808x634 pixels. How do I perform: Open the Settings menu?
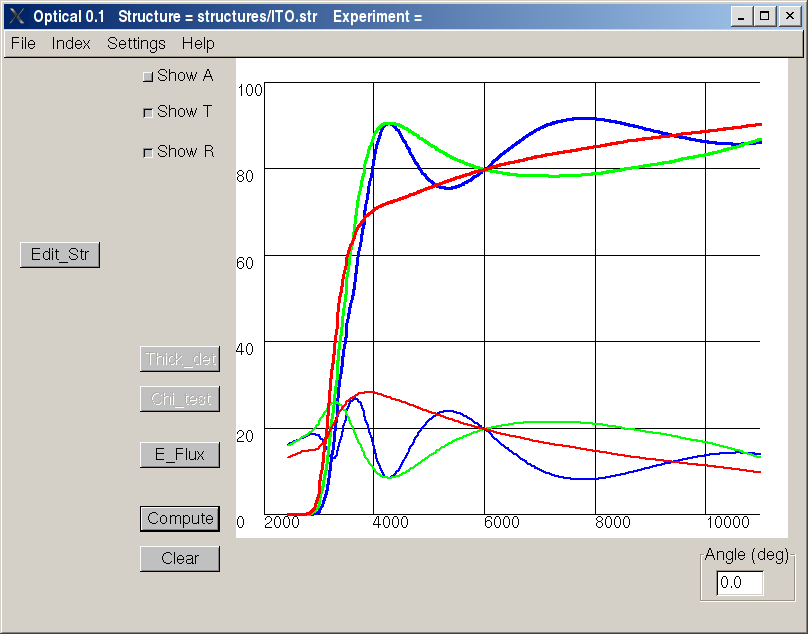[x=136, y=43]
